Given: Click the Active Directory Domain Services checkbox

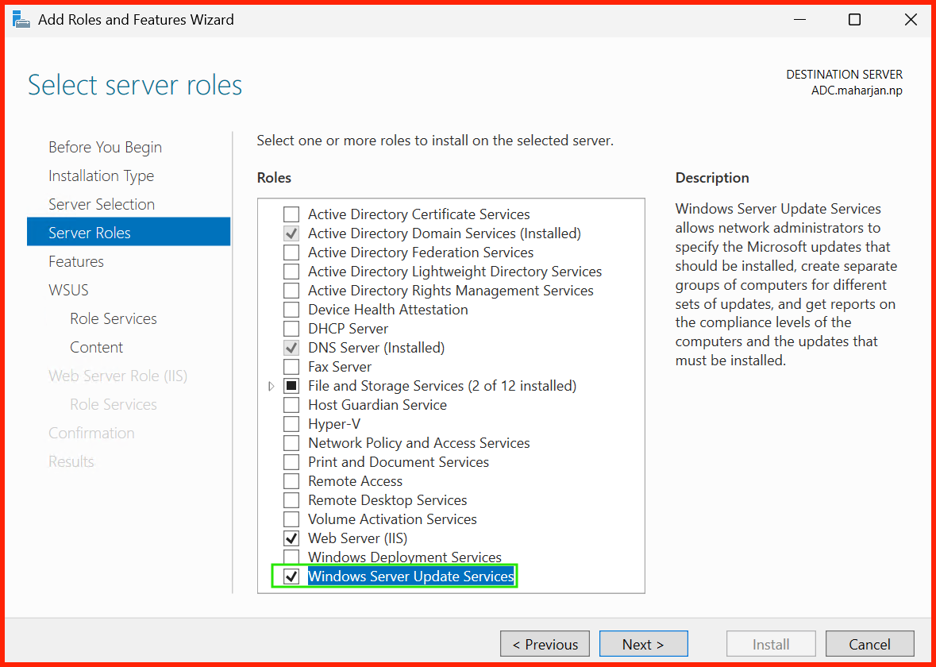Looking at the screenshot, I should [291, 233].
